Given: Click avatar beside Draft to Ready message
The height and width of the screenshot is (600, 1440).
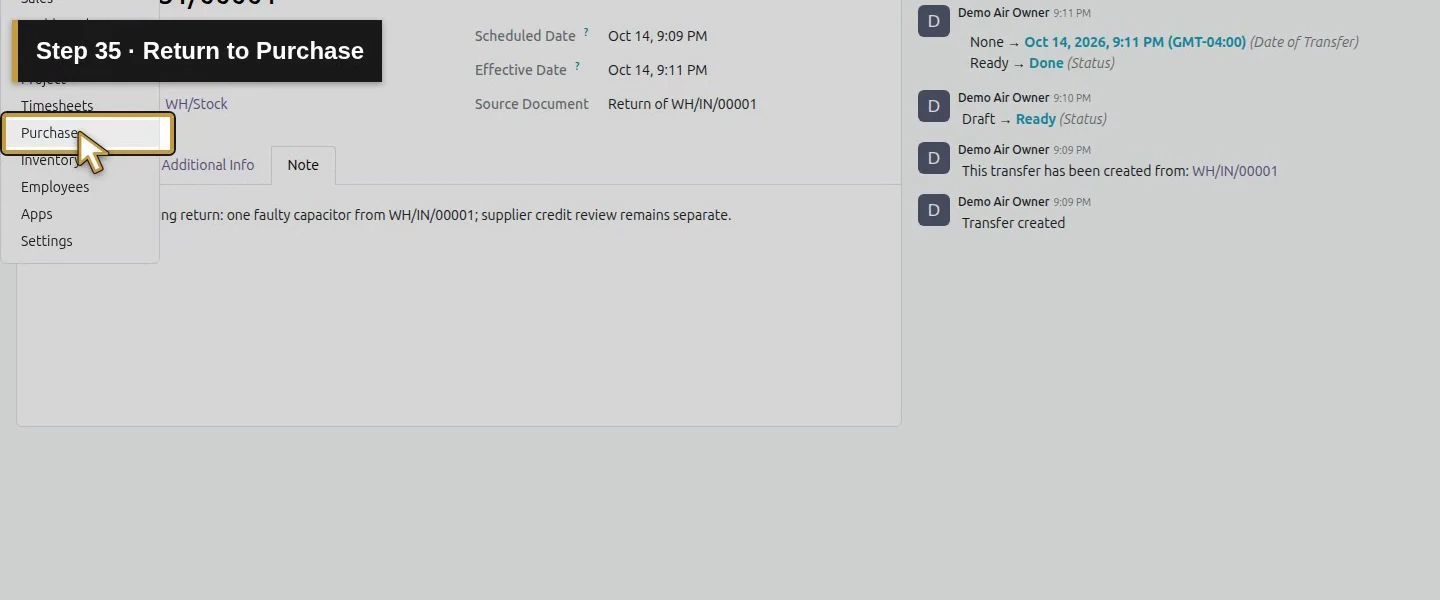Looking at the screenshot, I should (x=934, y=106).
